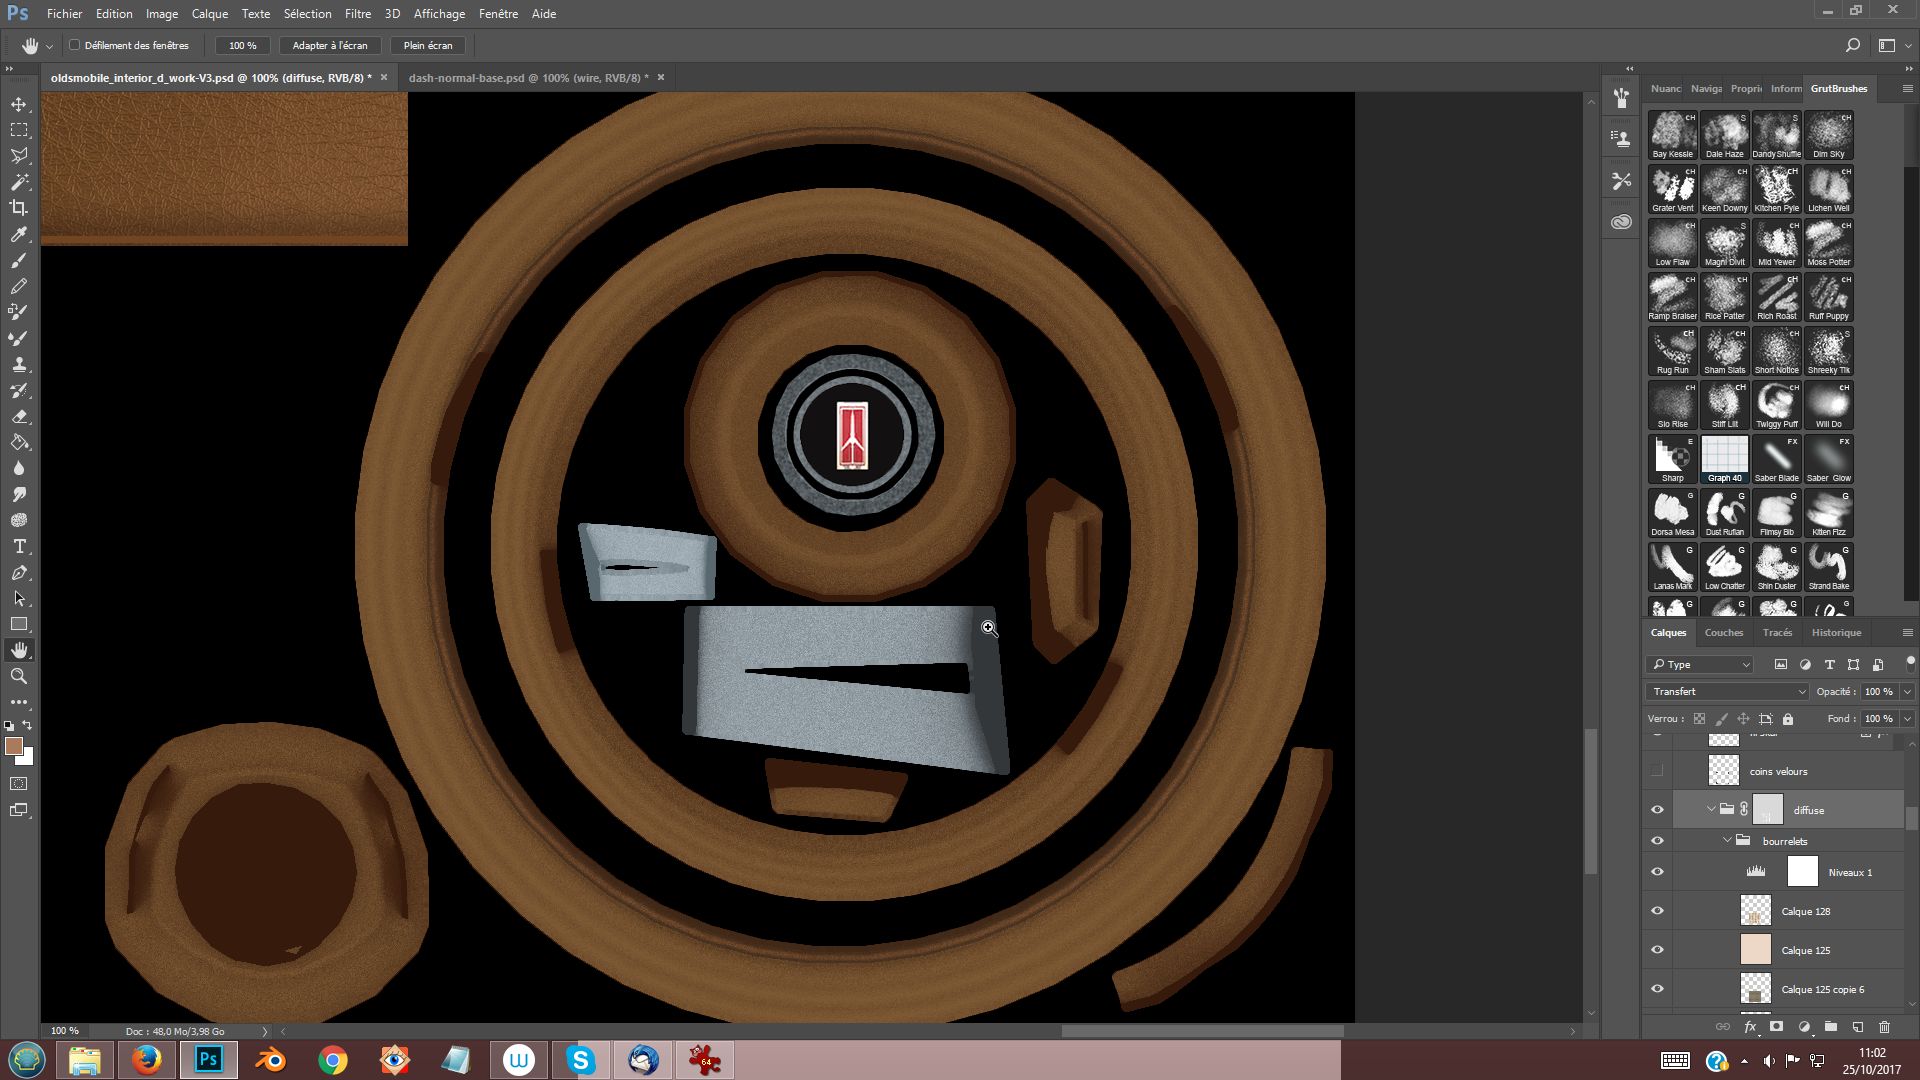
Task: Pick the Clone Stamp tool
Action: coord(19,364)
